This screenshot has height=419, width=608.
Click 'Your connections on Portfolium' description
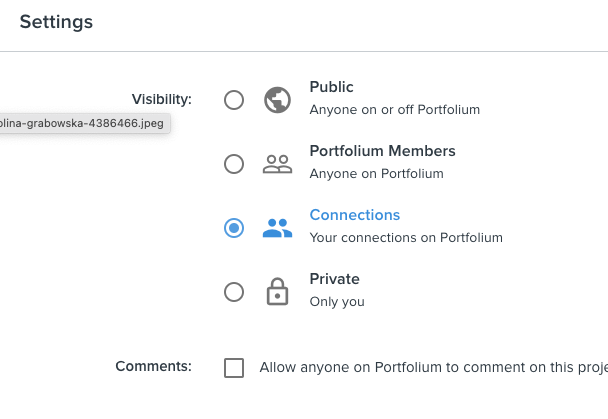click(x=406, y=238)
